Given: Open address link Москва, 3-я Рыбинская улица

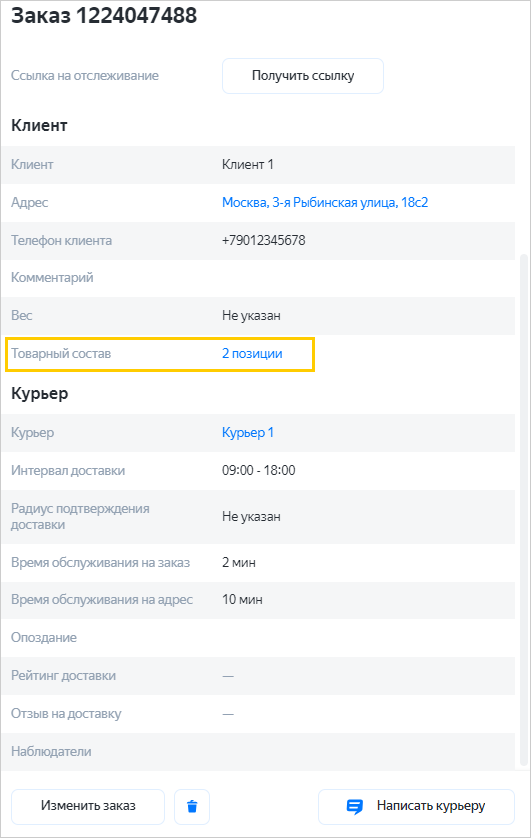Looking at the screenshot, I should pos(325,203).
